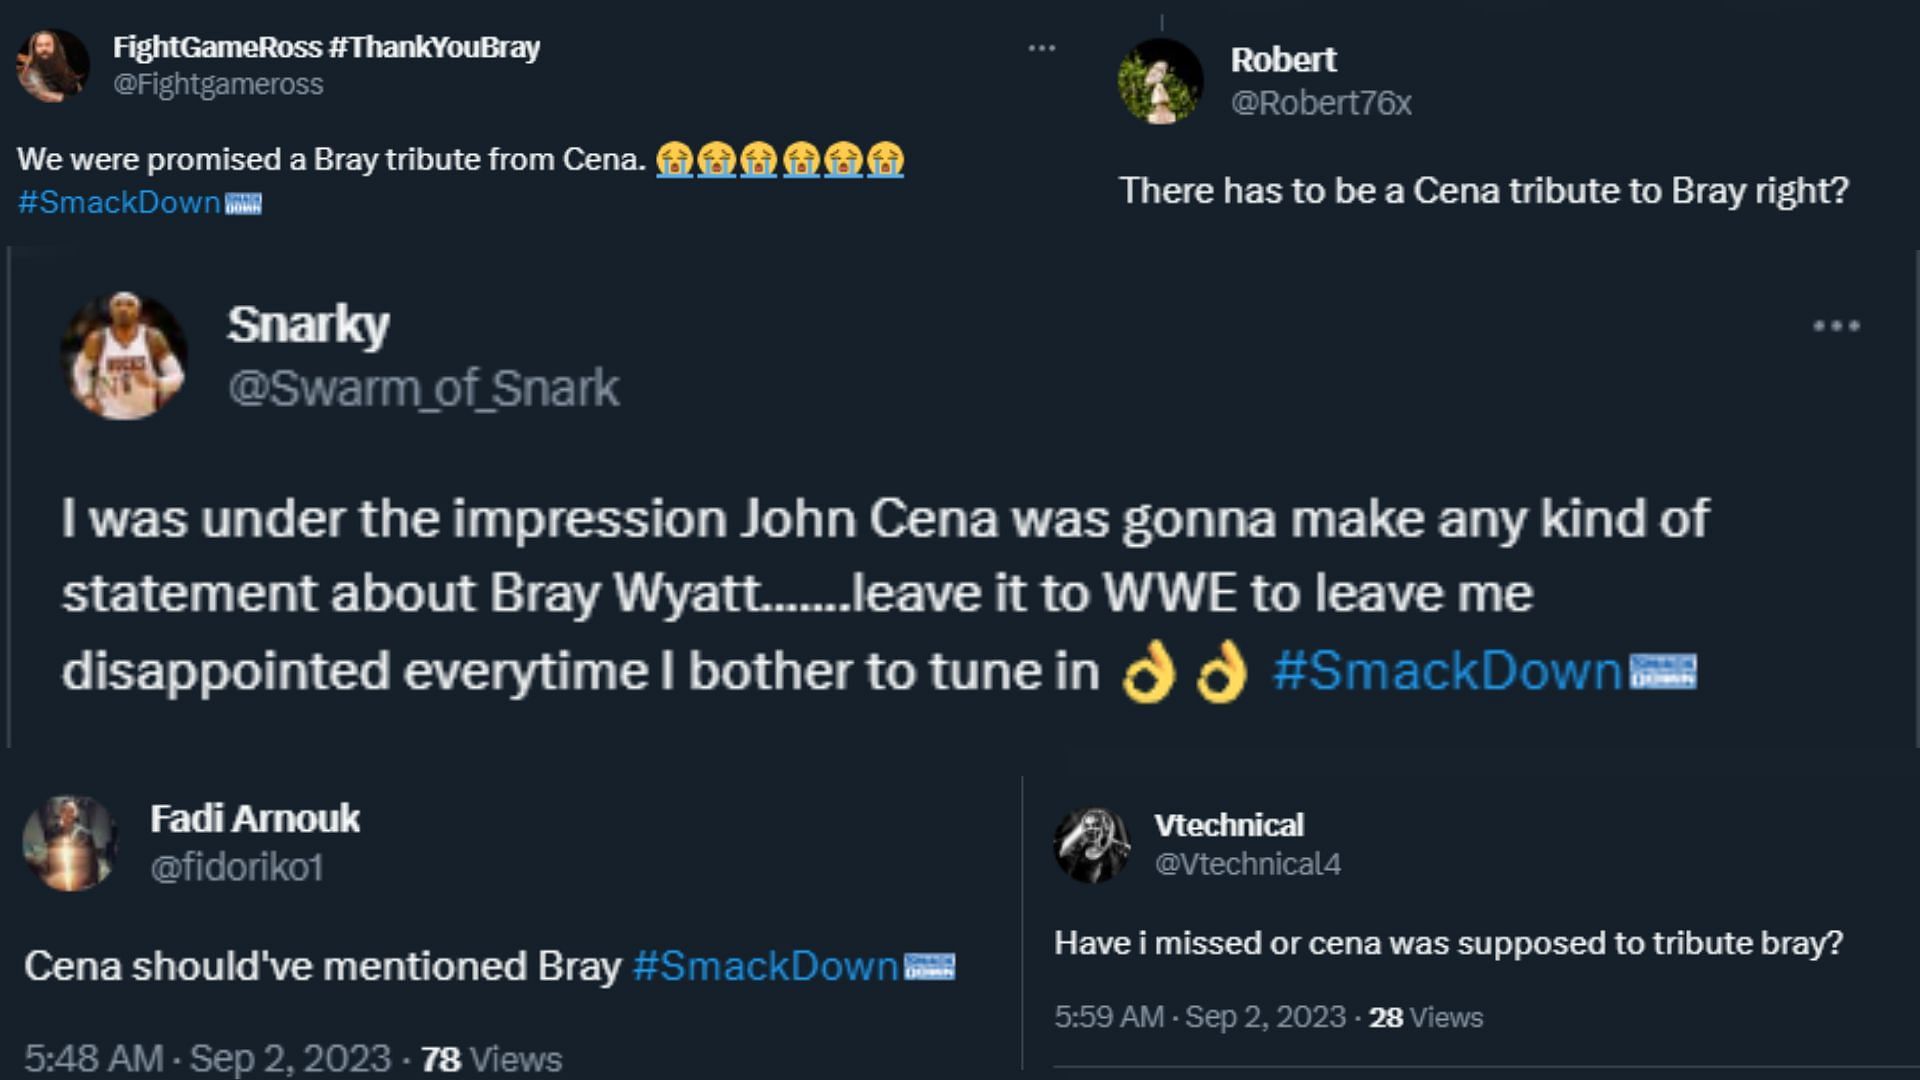Open @Vtechnical4 handle link
The image size is (1920, 1080).
click(1247, 864)
